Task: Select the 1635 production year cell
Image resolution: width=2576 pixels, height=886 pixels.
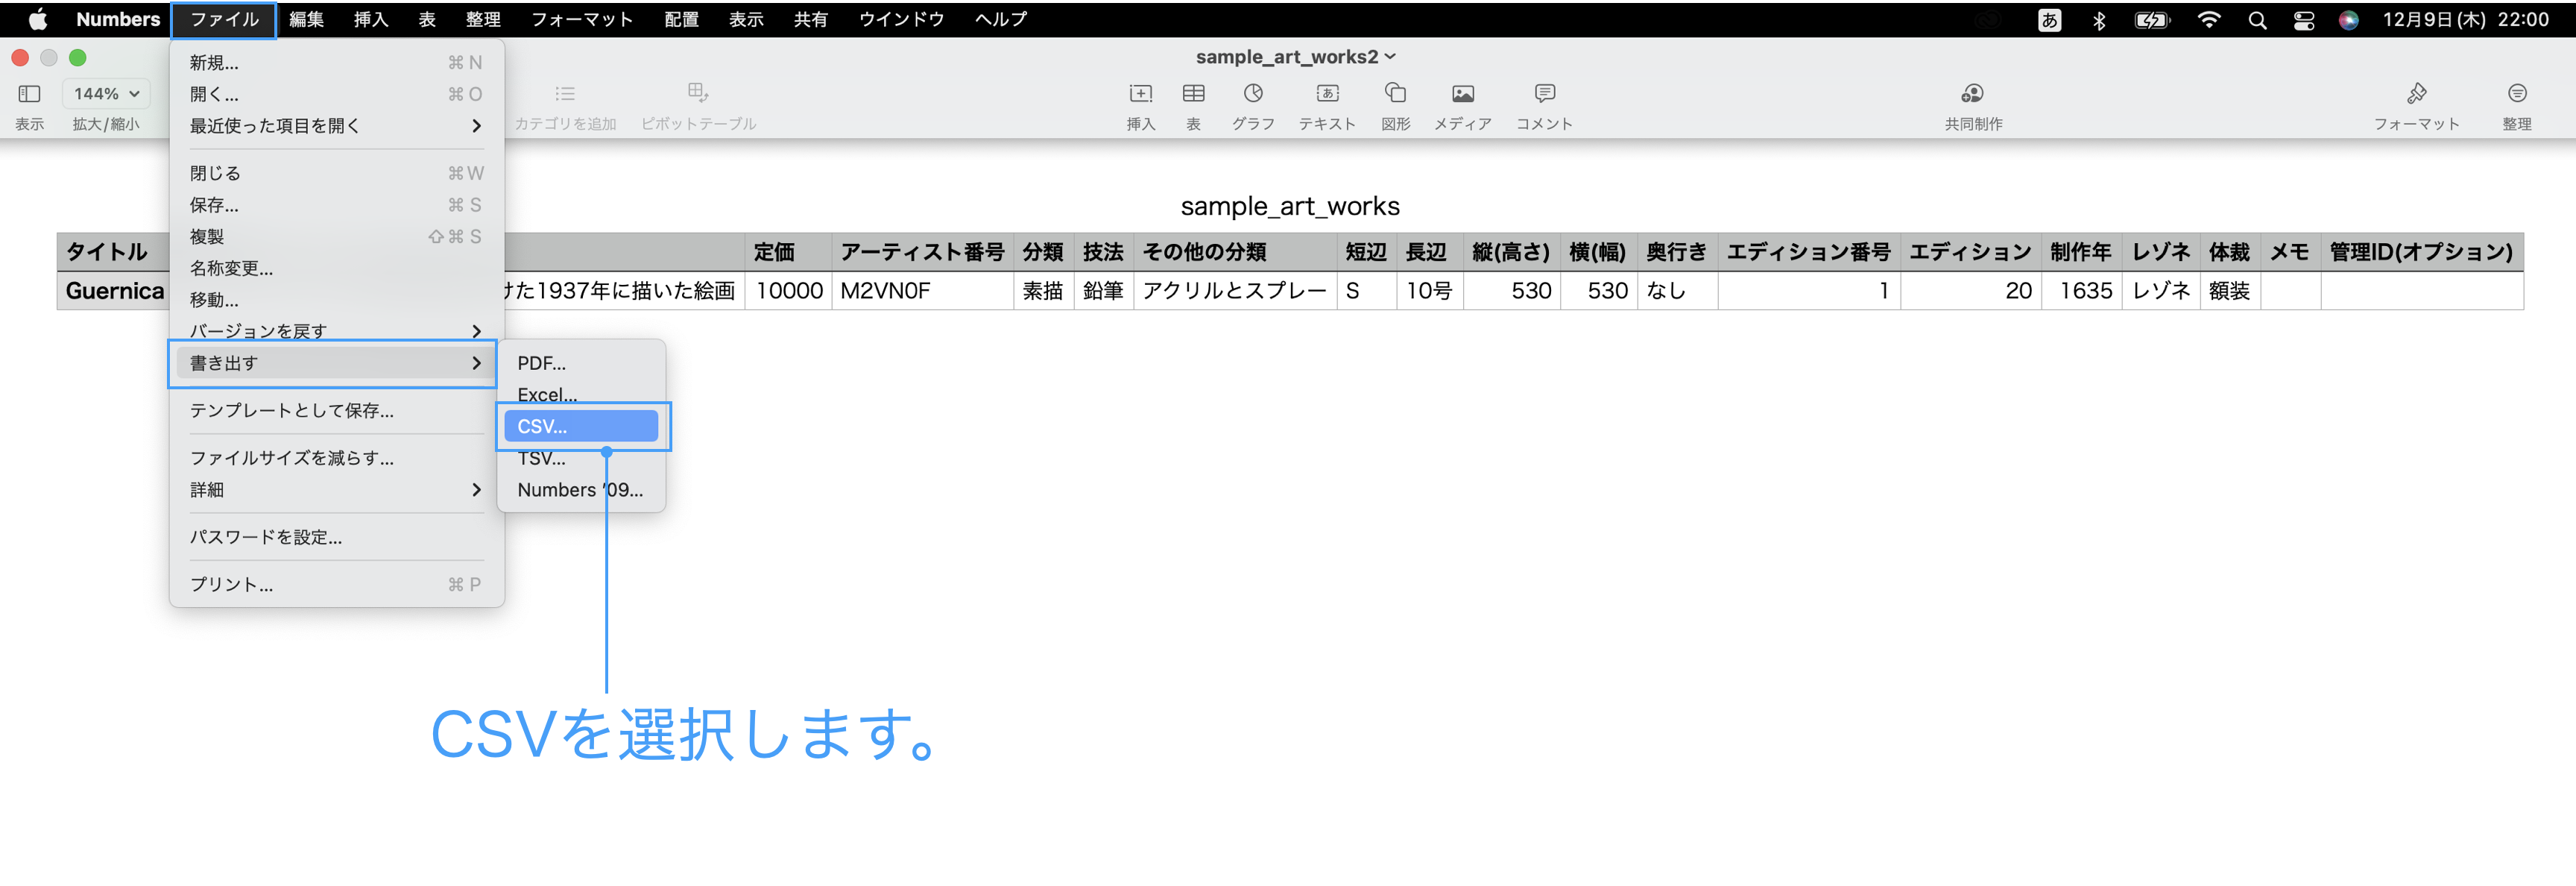Action: pyautogui.click(x=2081, y=291)
